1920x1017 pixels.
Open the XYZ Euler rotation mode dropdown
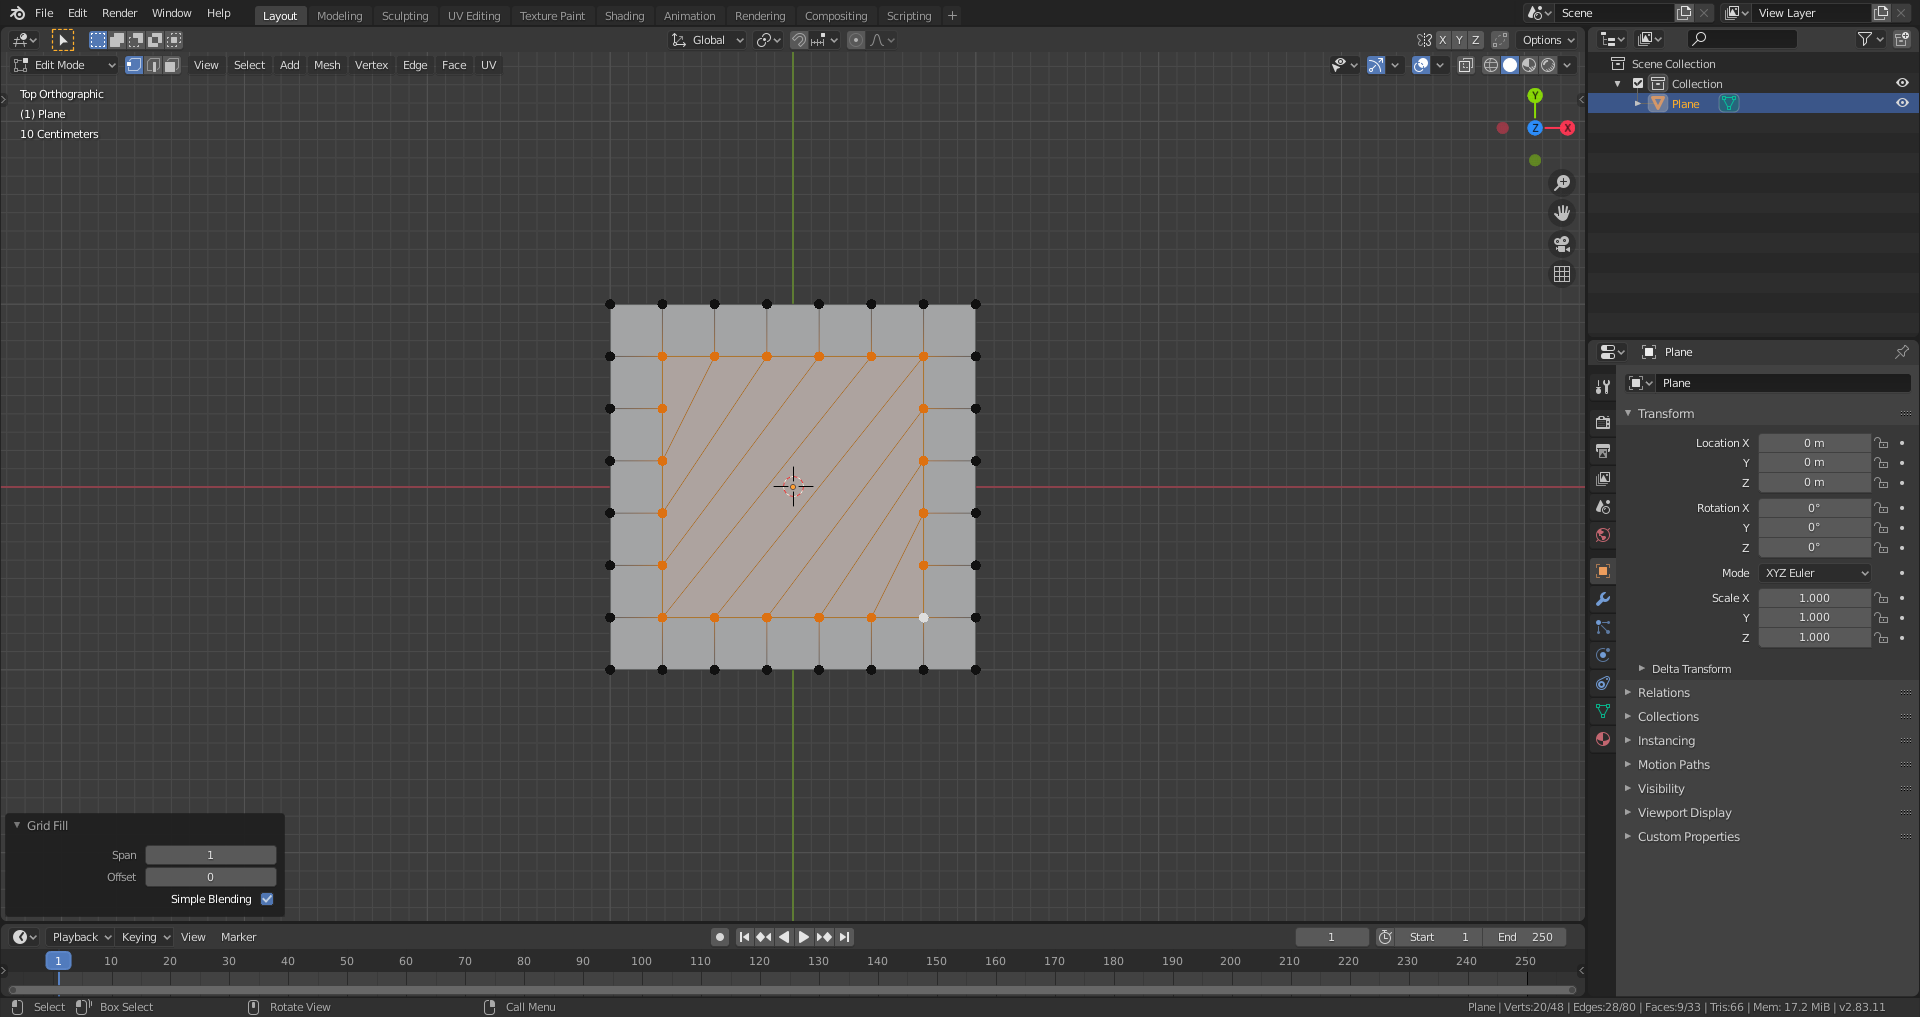coord(1814,573)
